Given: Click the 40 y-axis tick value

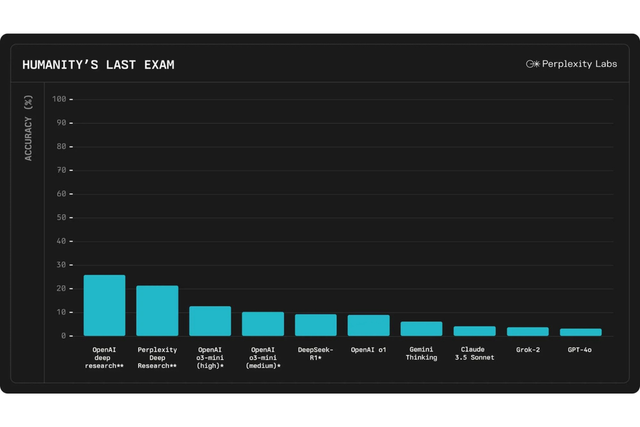Looking at the screenshot, I should click(x=61, y=241).
